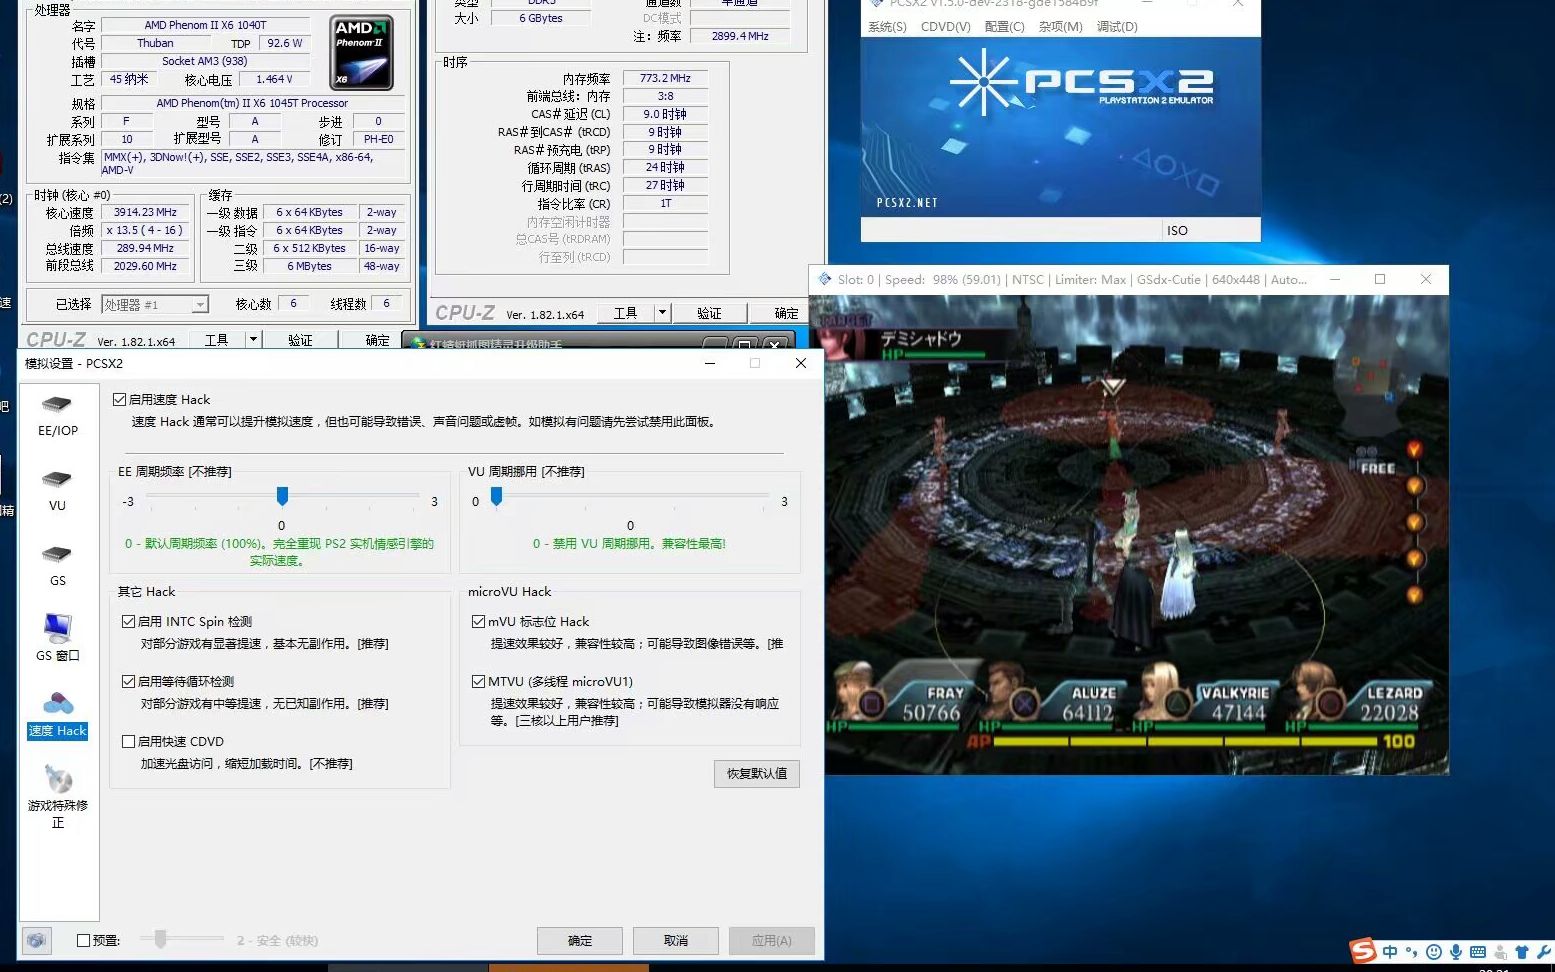The image size is (1555, 972).
Task: Click 工具 button in right CPU-Z
Action: tap(625, 313)
